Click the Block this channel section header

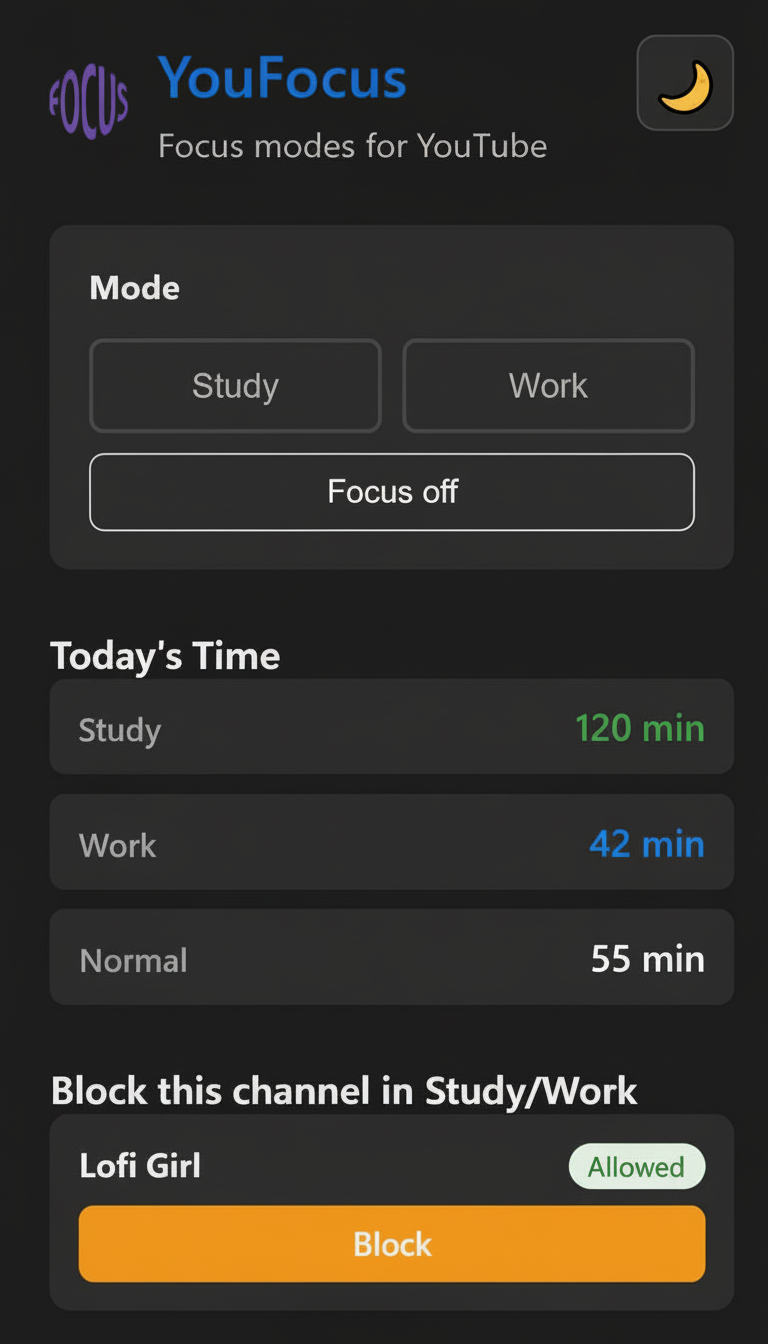tap(344, 1090)
